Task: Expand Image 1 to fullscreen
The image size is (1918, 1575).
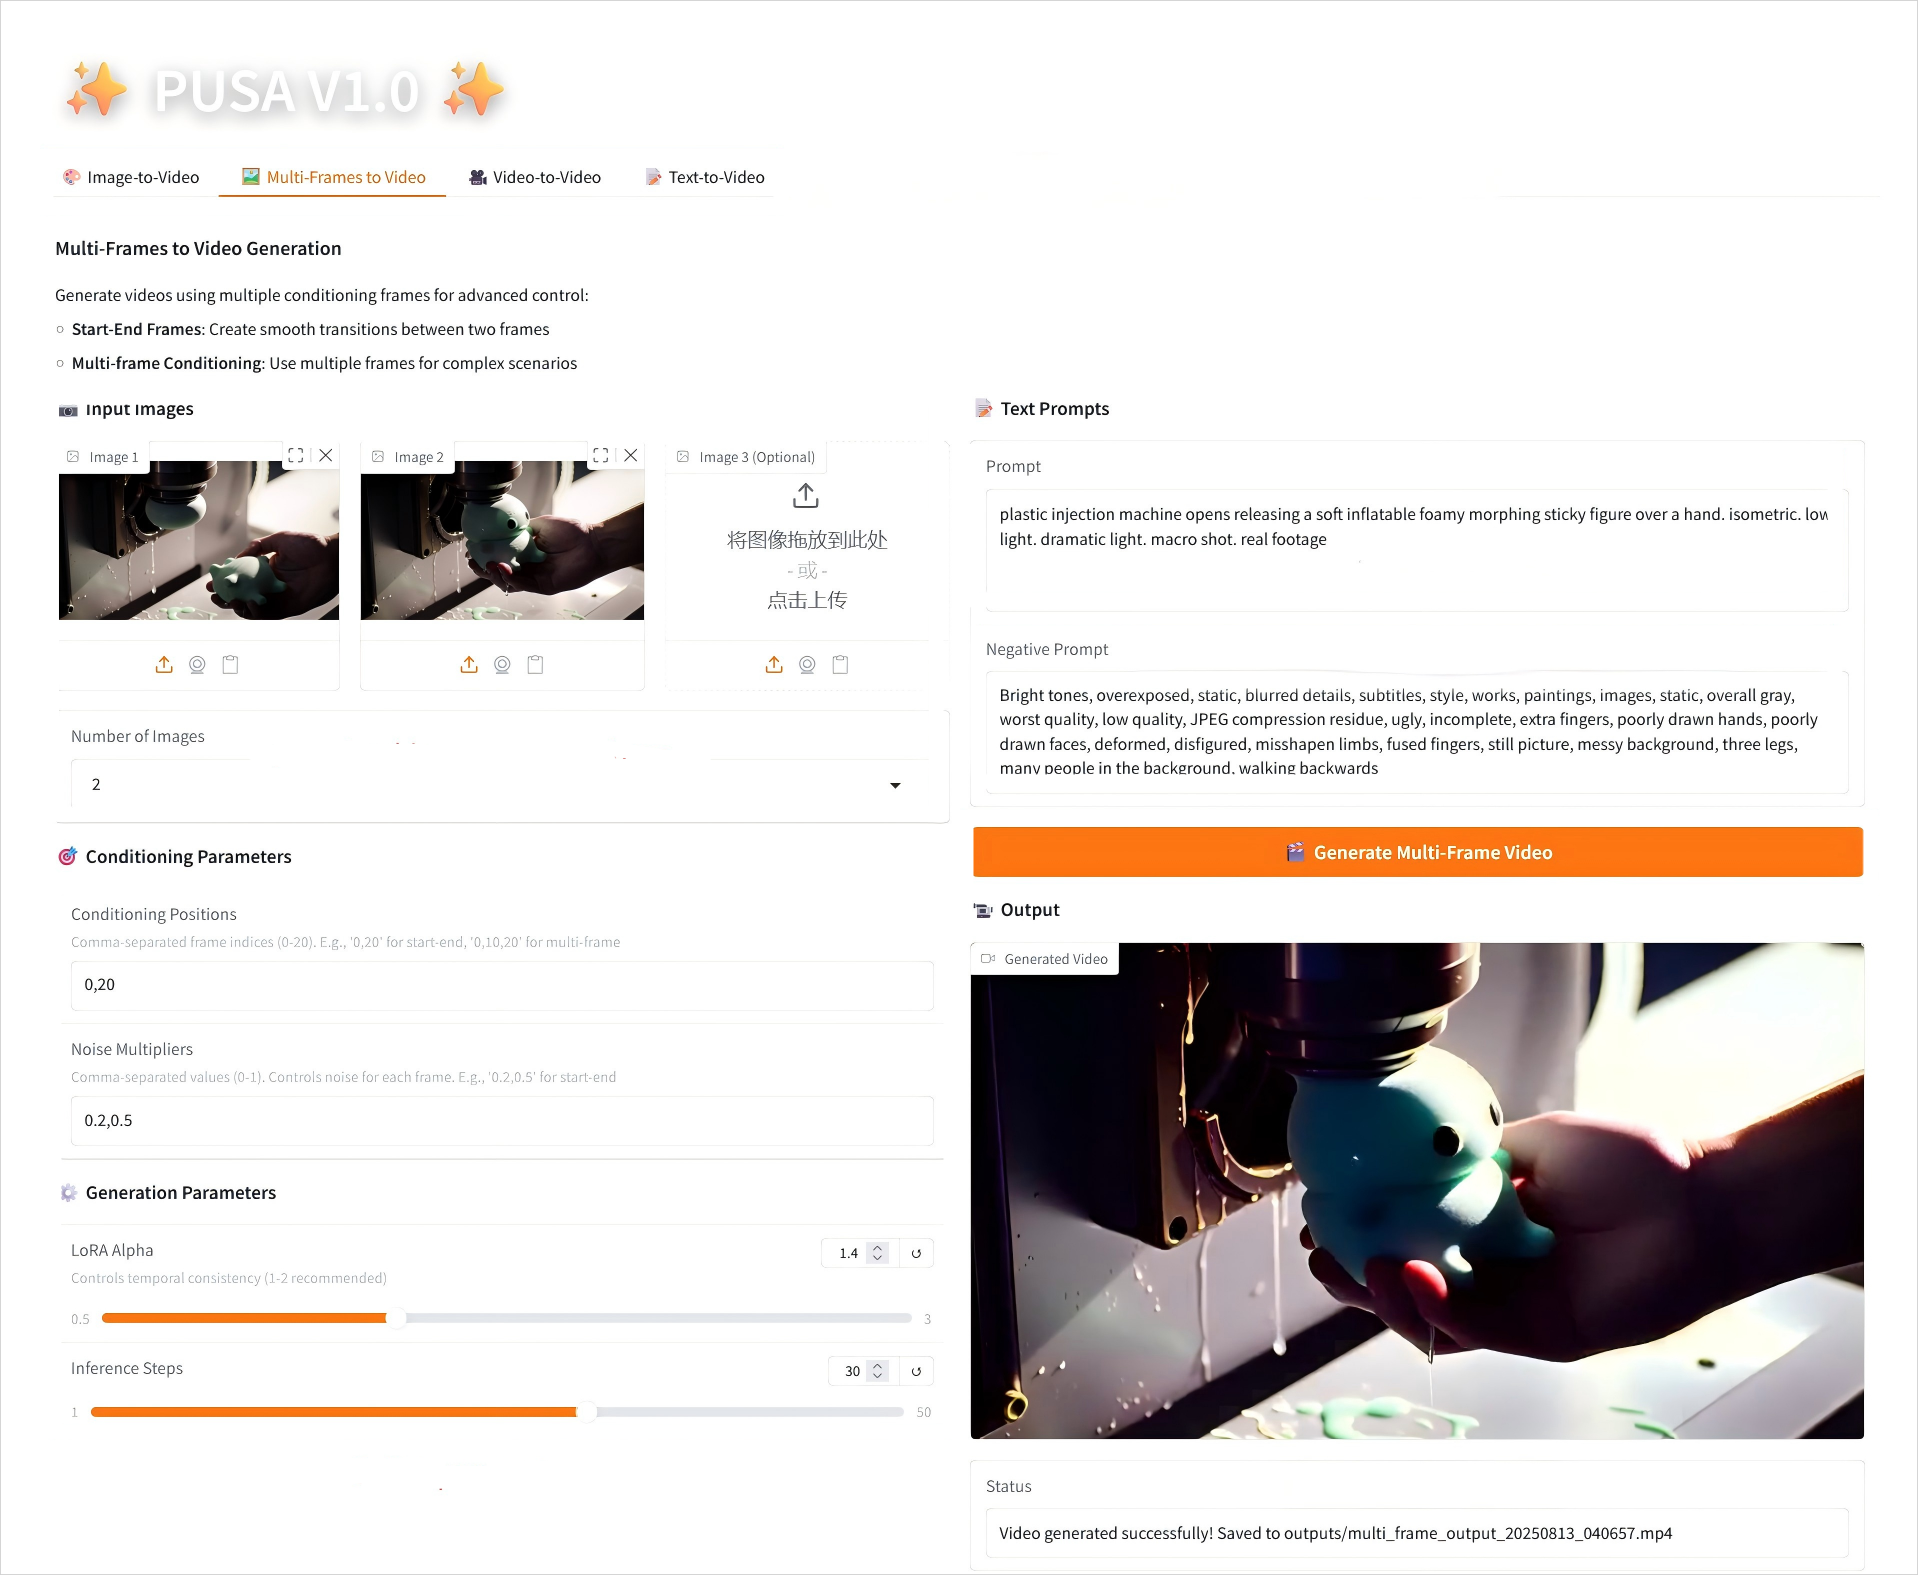Action: pyautogui.click(x=296, y=455)
